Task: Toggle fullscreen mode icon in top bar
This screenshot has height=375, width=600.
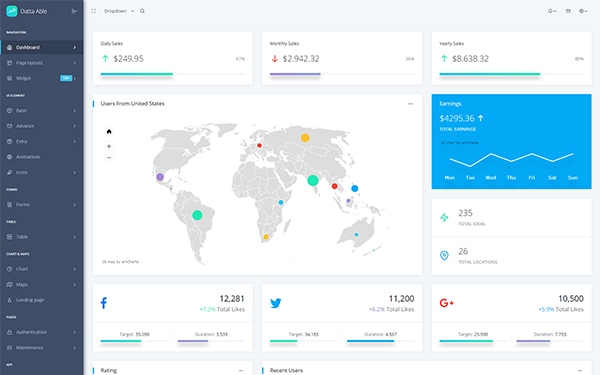Action: tap(93, 11)
